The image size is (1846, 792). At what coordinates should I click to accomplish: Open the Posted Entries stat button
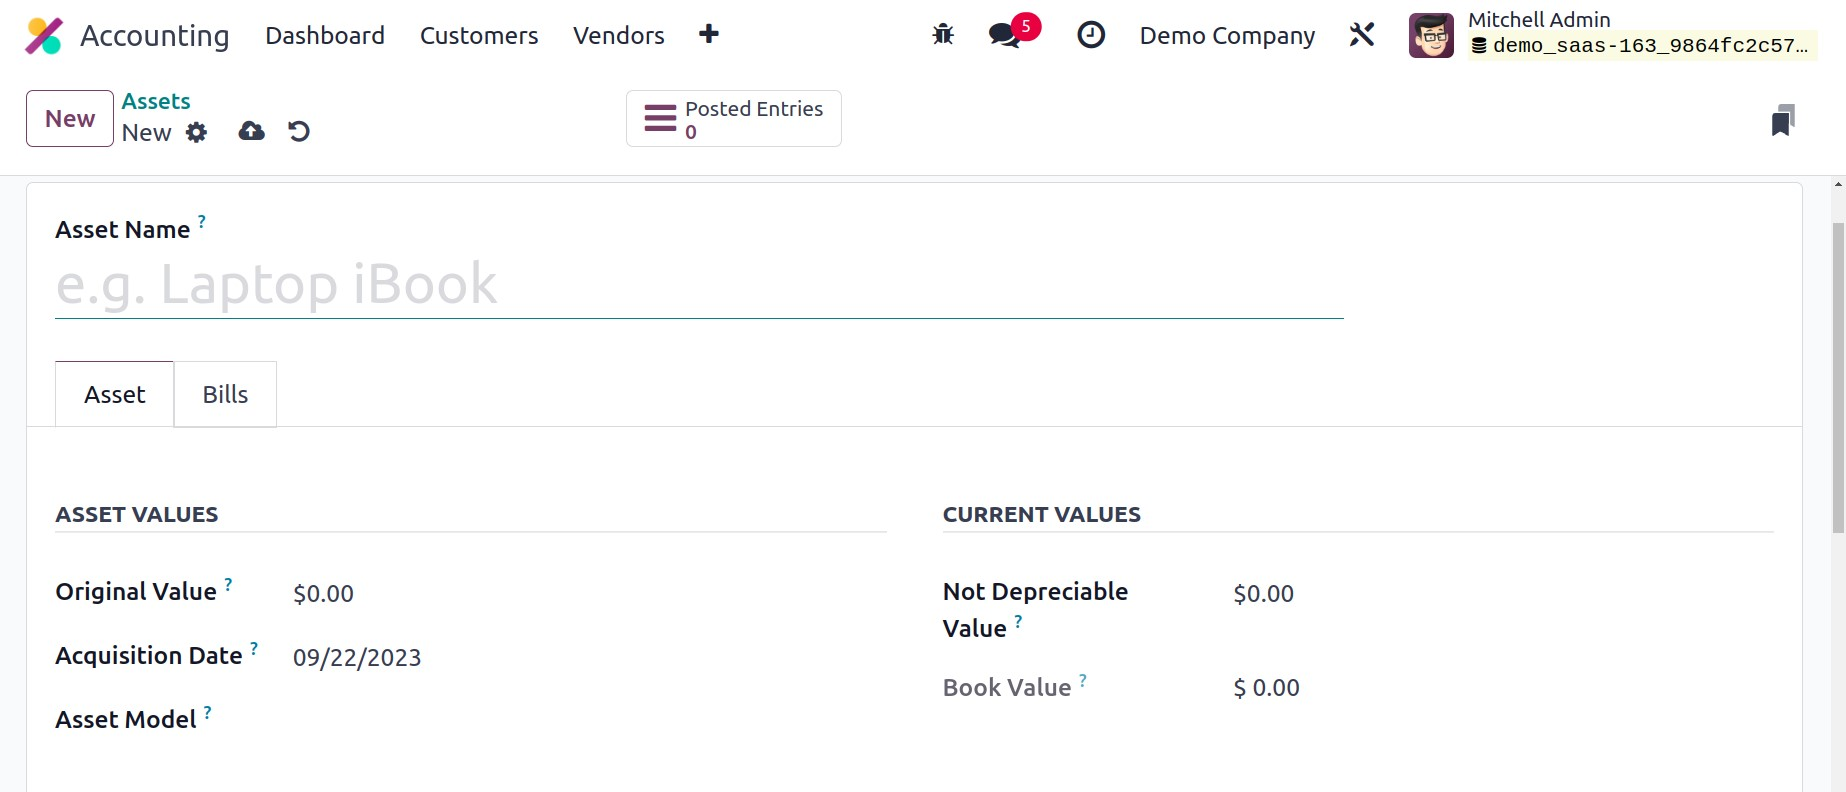(734, 119)
